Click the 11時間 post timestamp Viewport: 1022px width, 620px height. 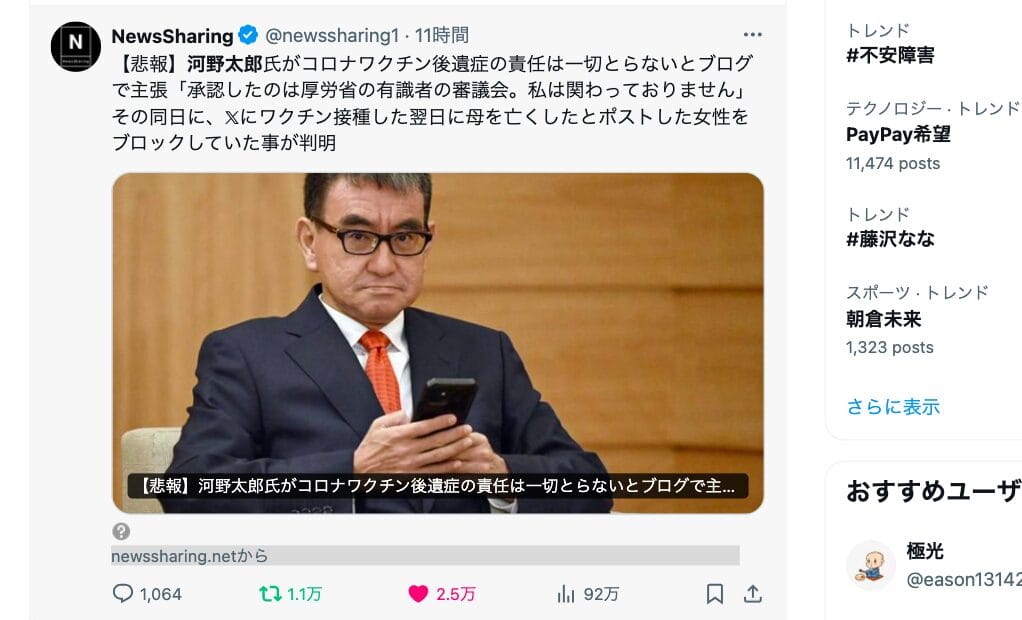pyautogui.click(x=442, y=35)
